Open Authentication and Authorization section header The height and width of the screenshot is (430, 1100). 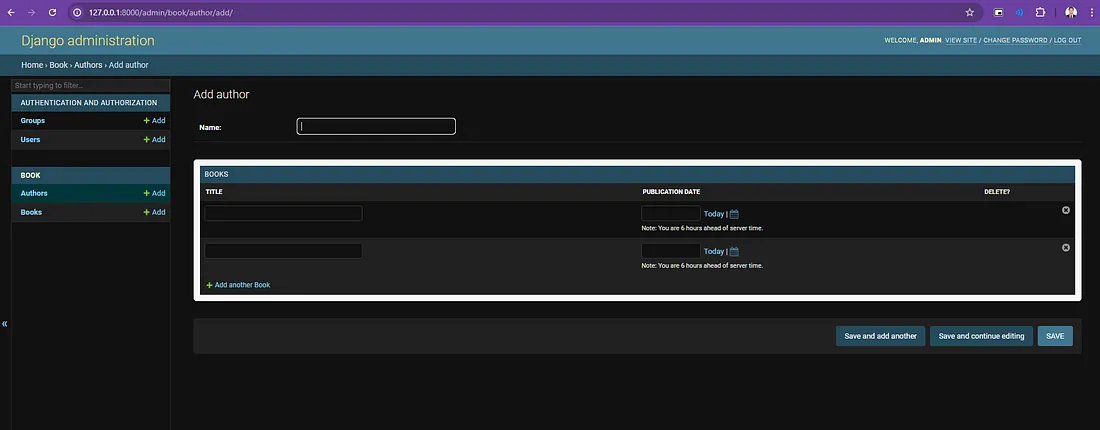88,102
